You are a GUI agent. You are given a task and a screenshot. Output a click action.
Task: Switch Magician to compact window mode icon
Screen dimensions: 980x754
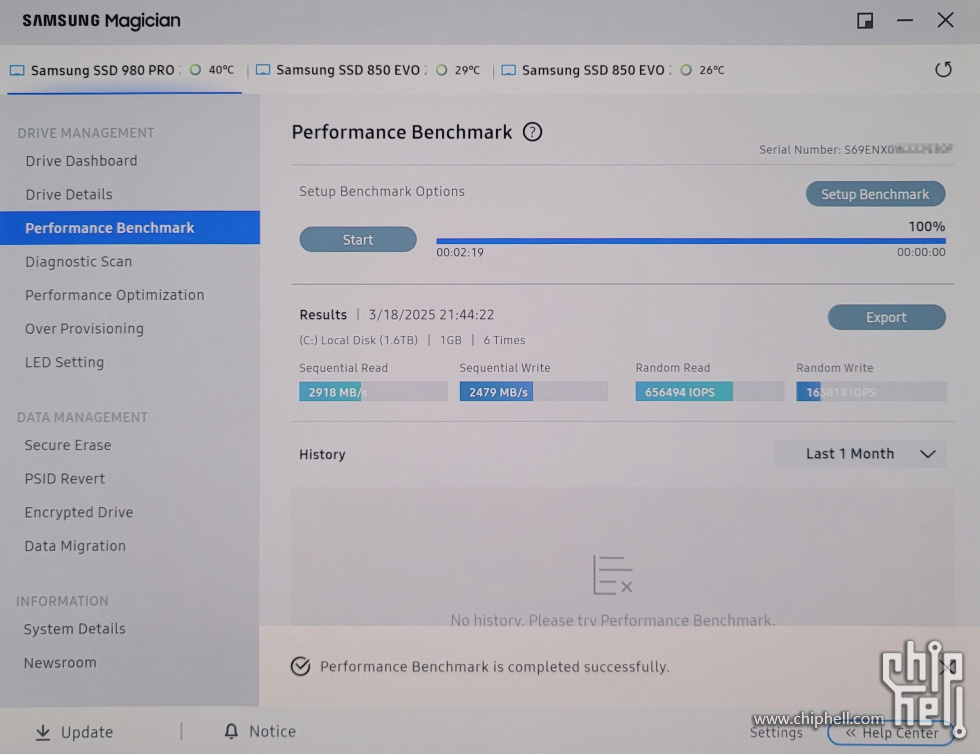(865, 21)
